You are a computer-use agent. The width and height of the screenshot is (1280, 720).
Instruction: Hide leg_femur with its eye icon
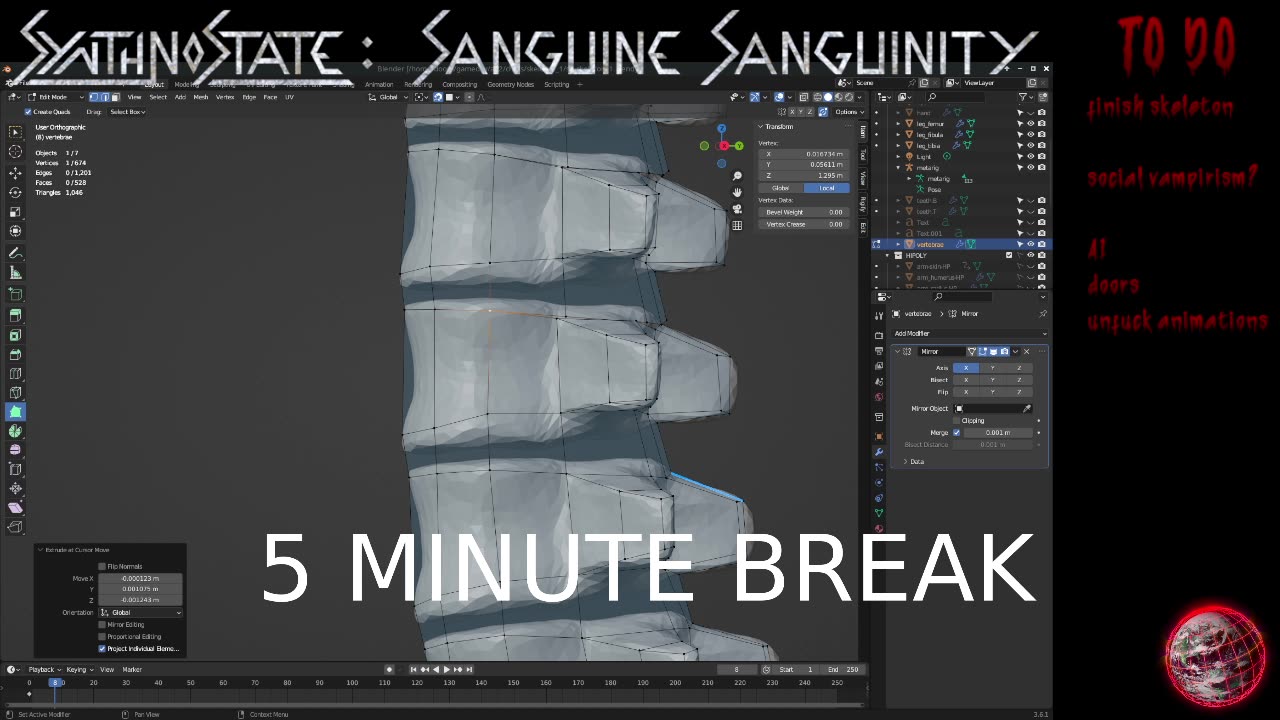pyautogui.click(x=1031, y=123)
